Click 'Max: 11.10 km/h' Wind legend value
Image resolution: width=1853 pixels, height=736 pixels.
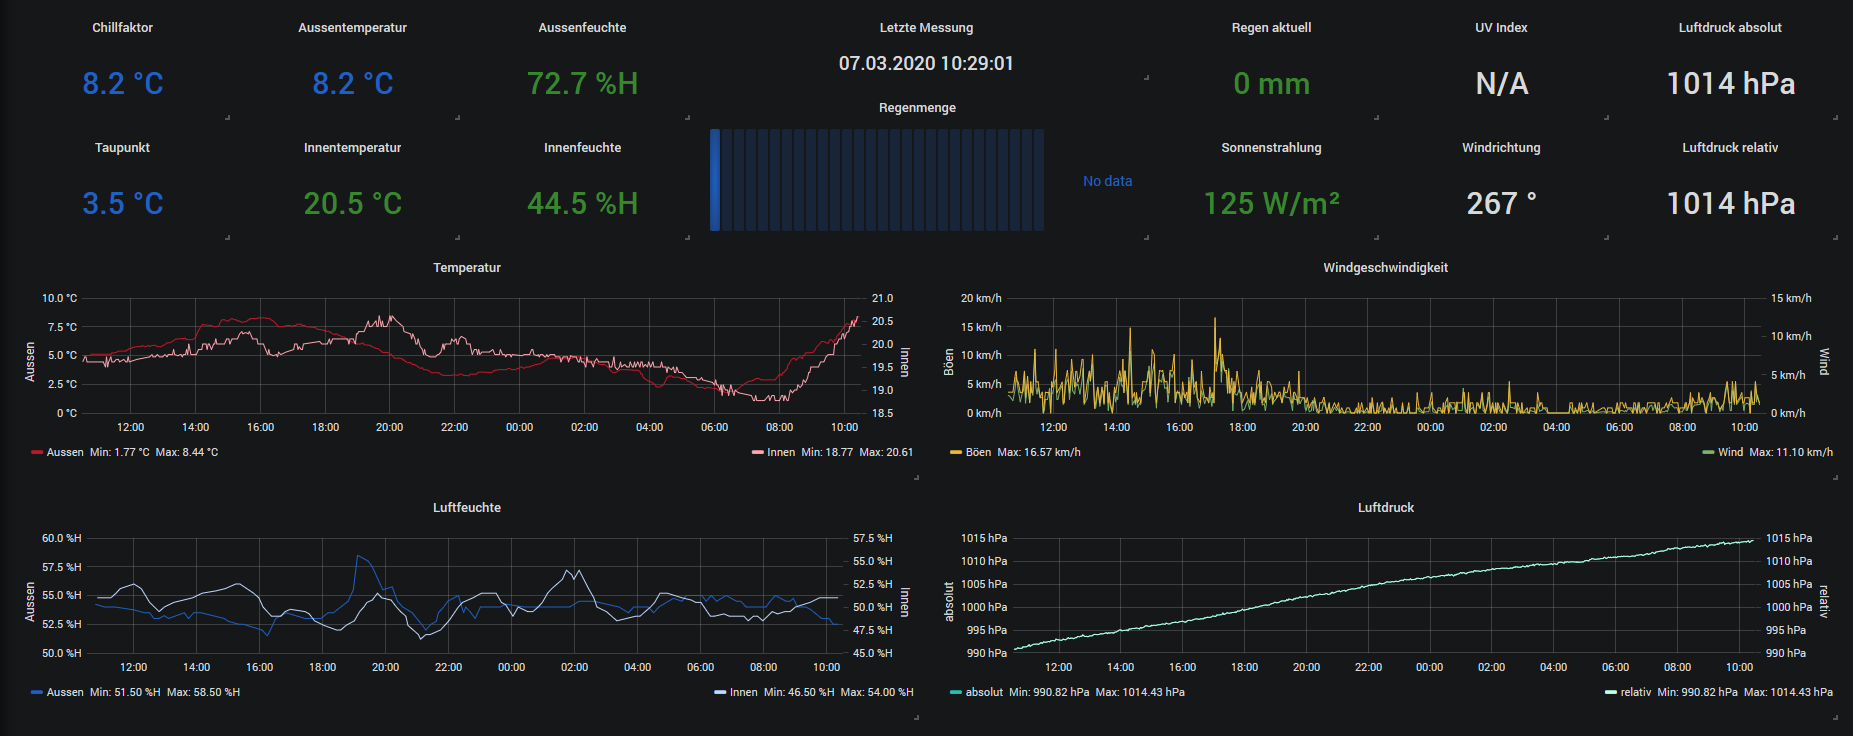(1791, 452)
